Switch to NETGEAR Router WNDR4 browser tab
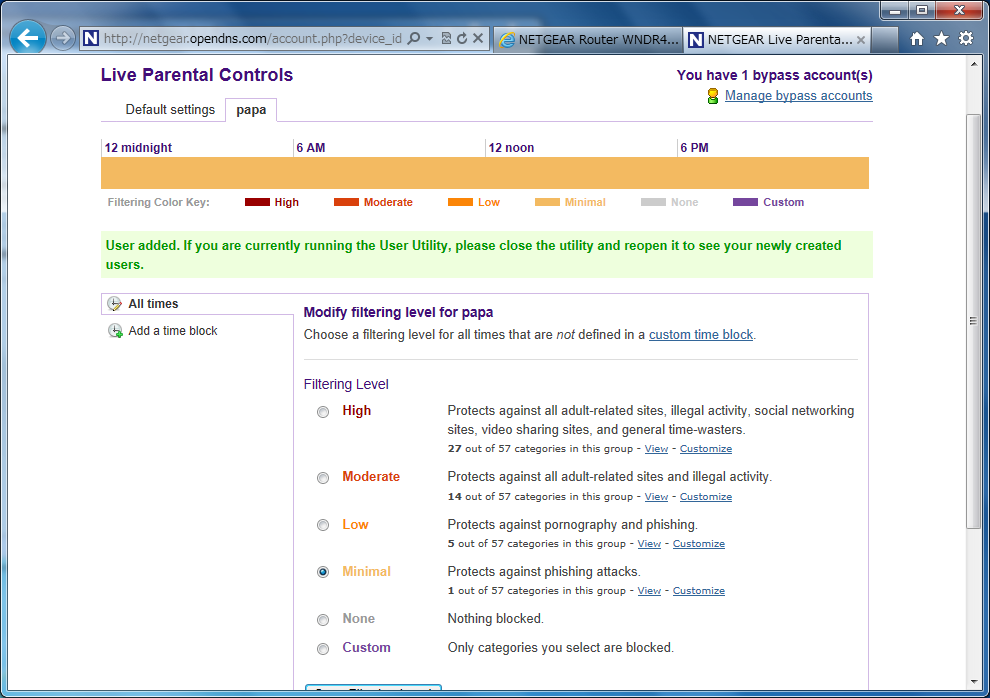Screen dimensions: 990x698 click(x=588, y=40)
